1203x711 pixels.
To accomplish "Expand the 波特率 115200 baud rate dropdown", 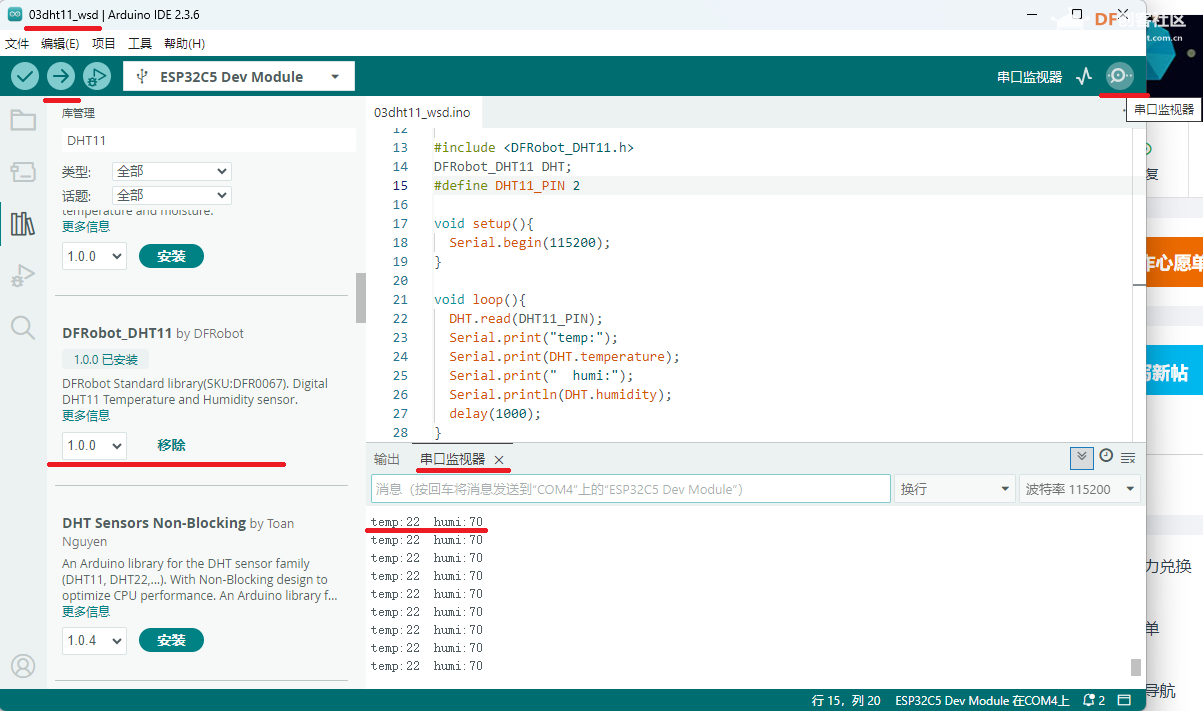I will coord(1080,489).
